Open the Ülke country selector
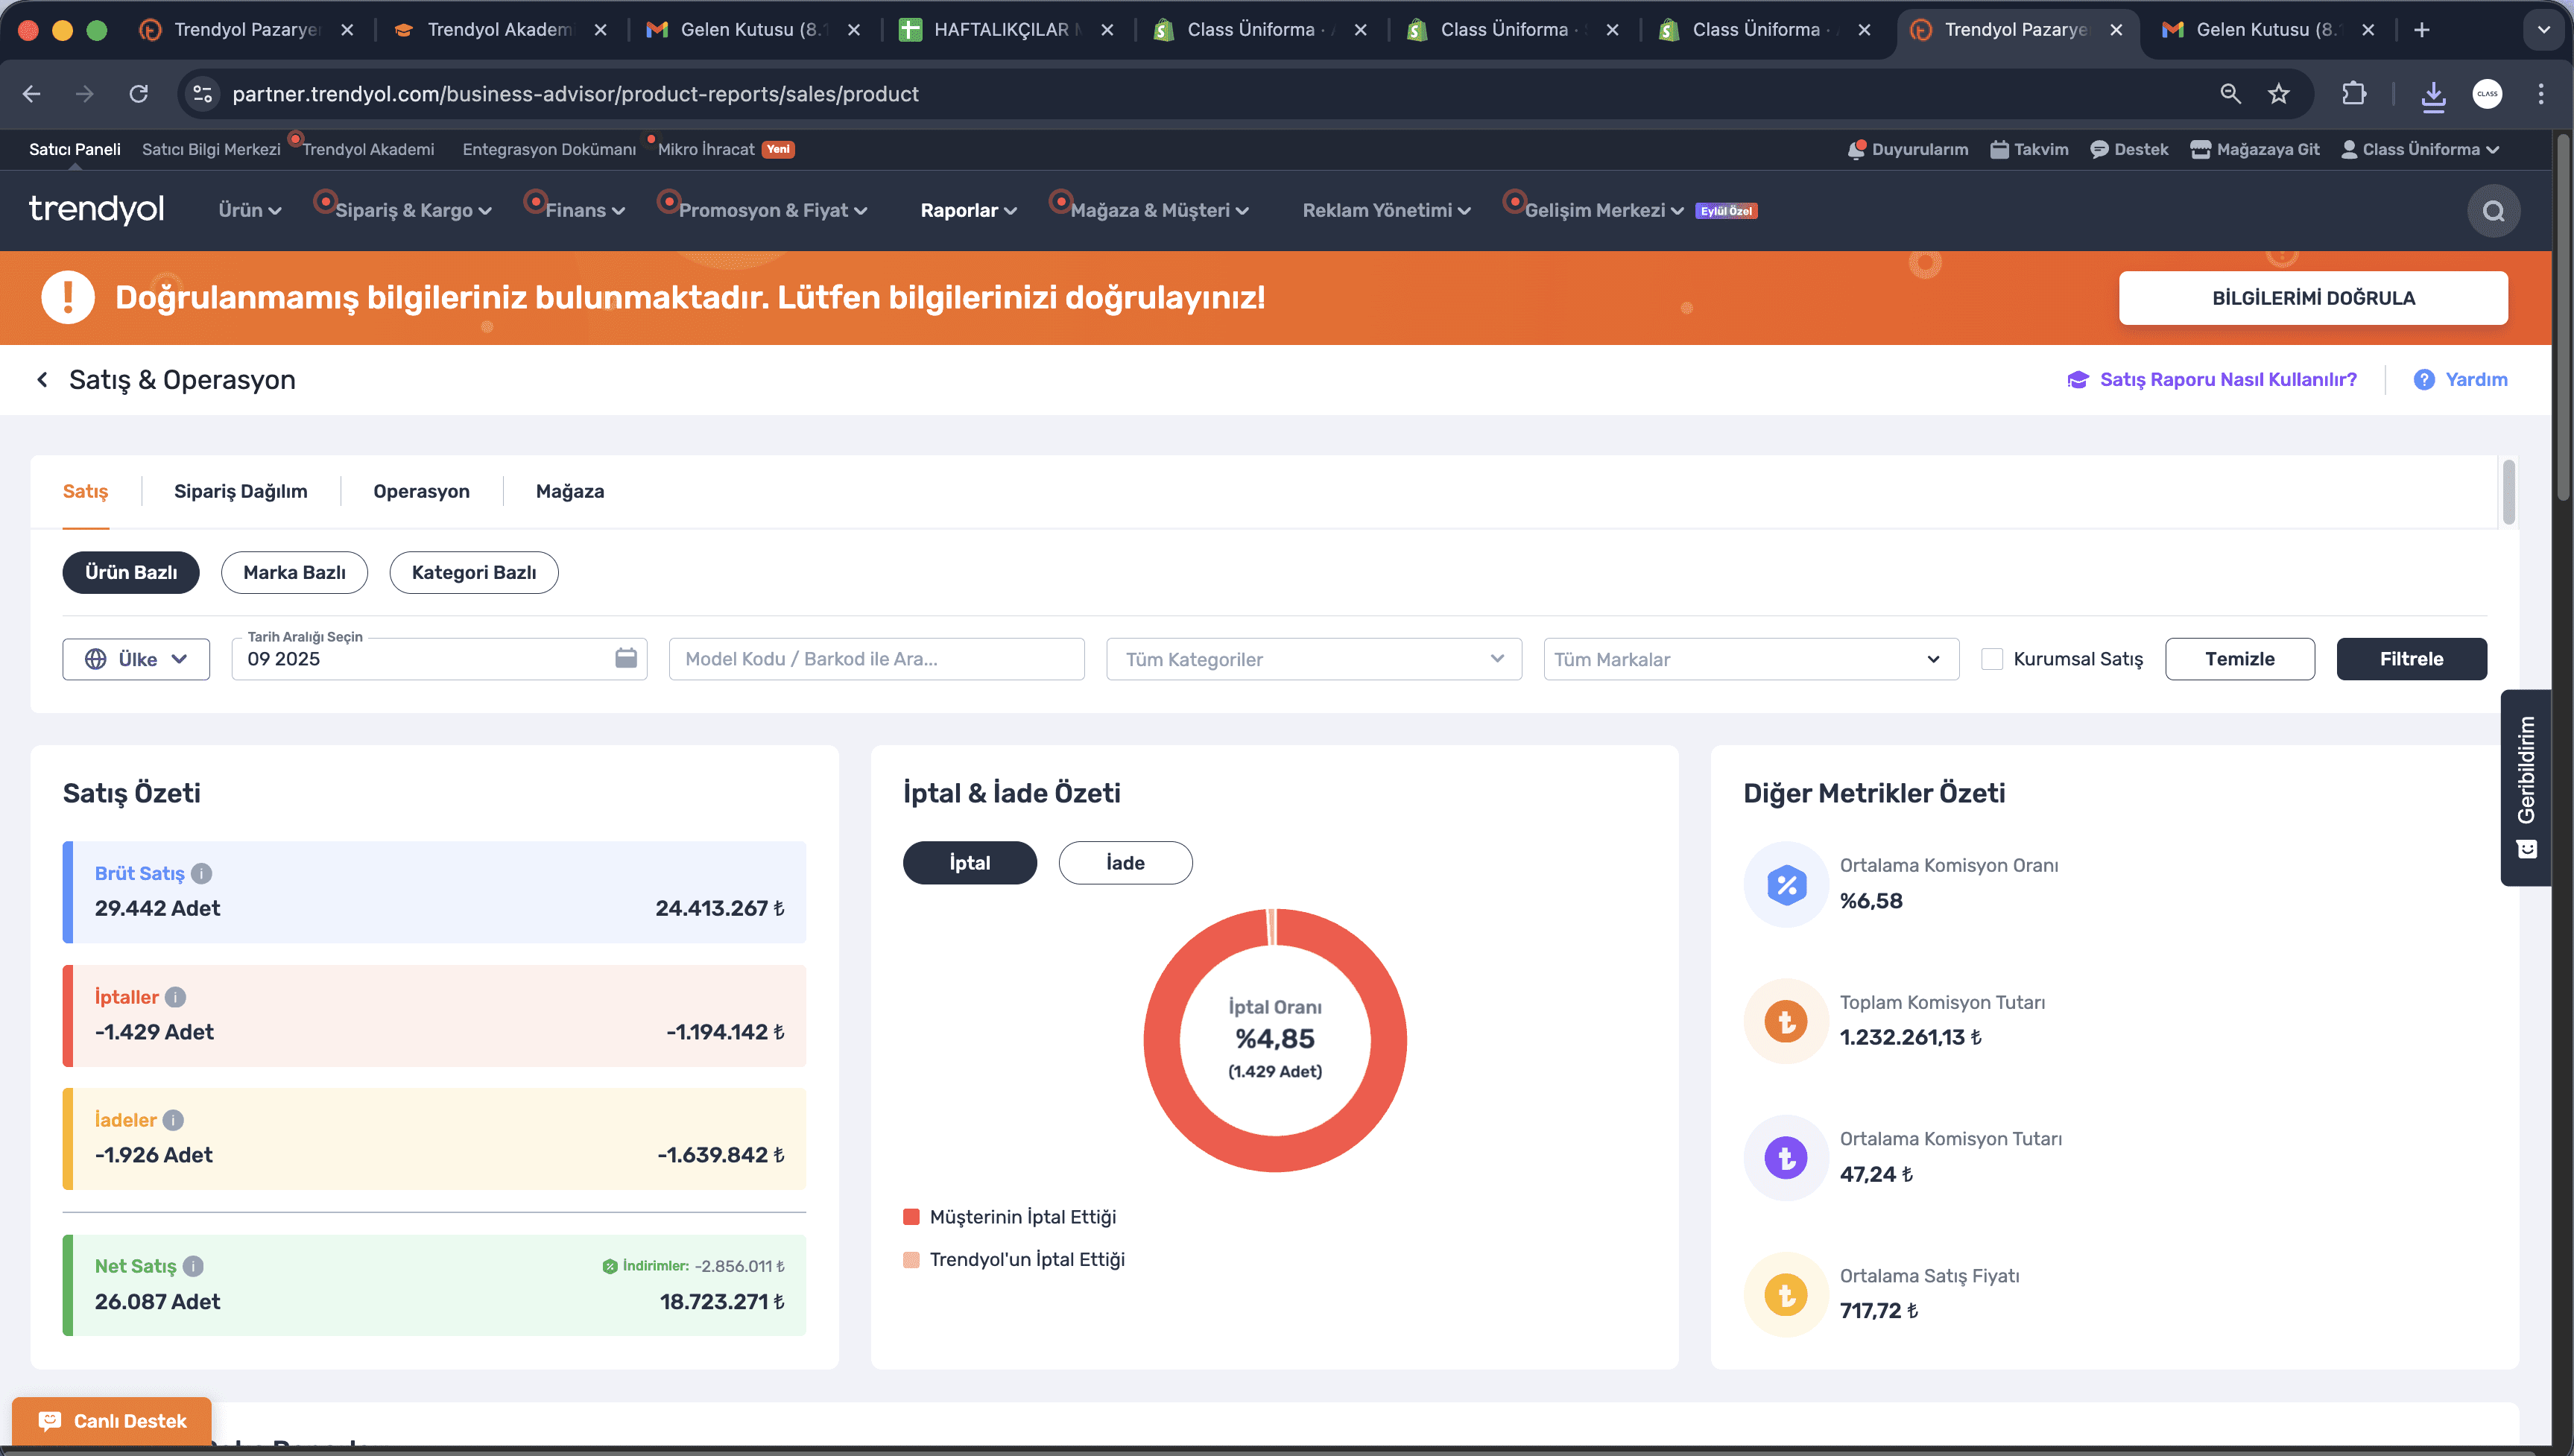This screenshot has width=2574, height=1456. 136,659
